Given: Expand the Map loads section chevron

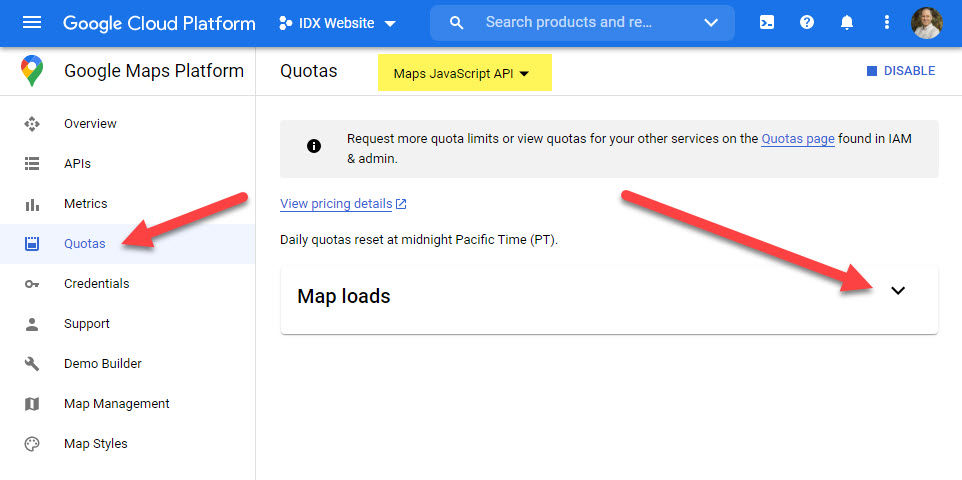Looking at the screenshot, I should 898,290.
